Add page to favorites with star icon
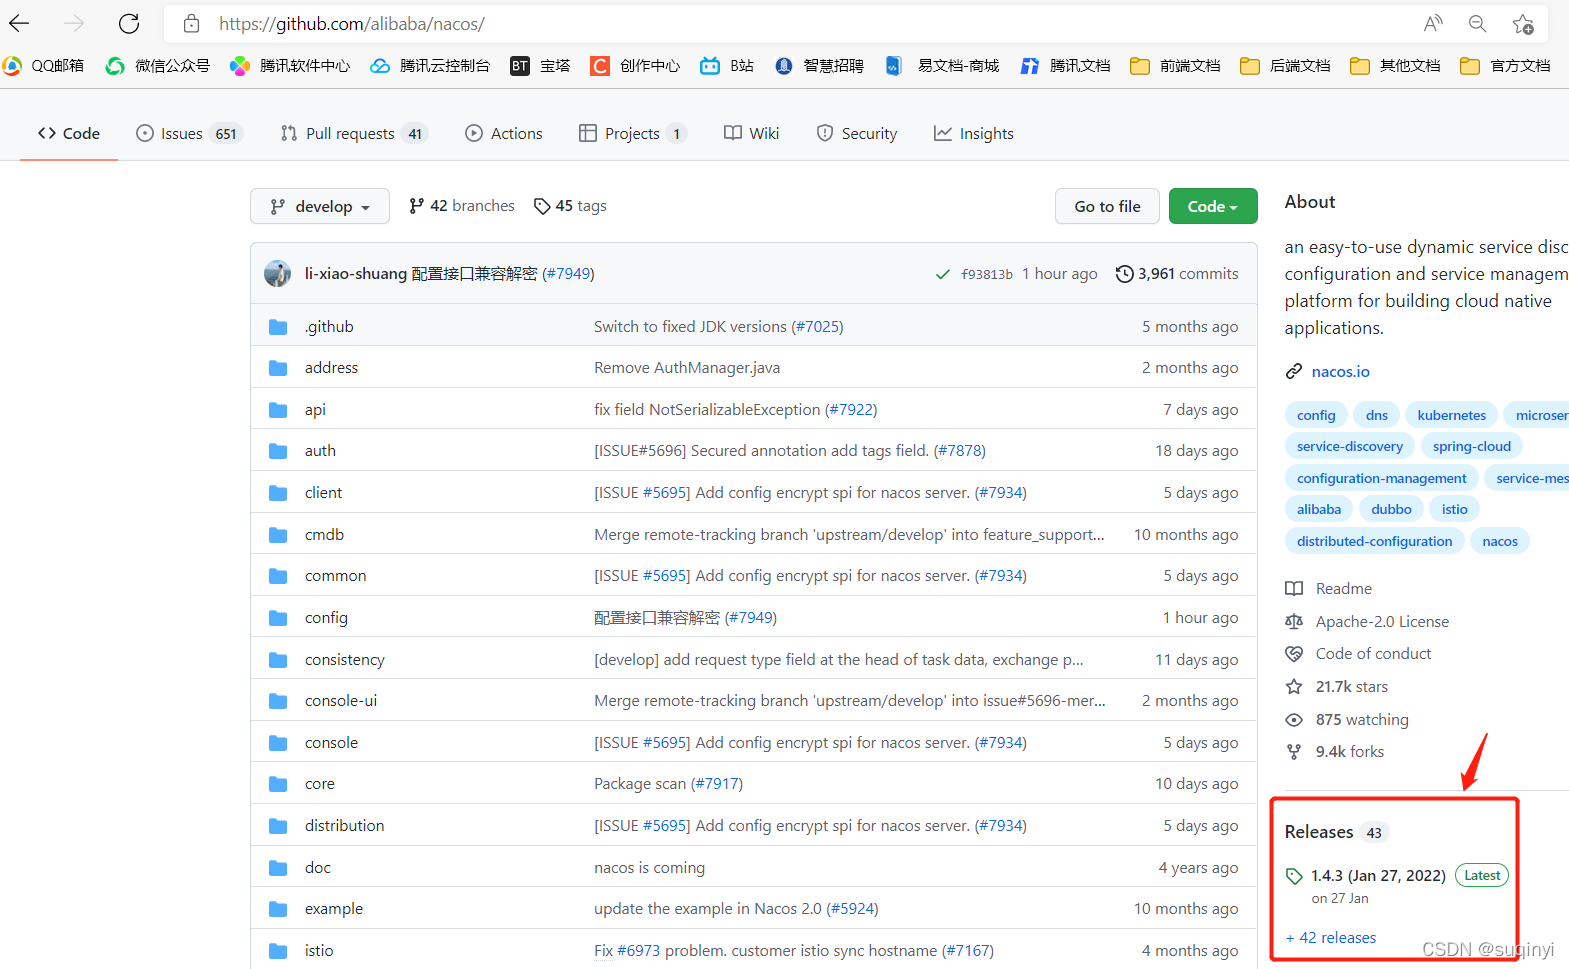This screenshot has height=969, width=1569. click(x=1522, y=23)
